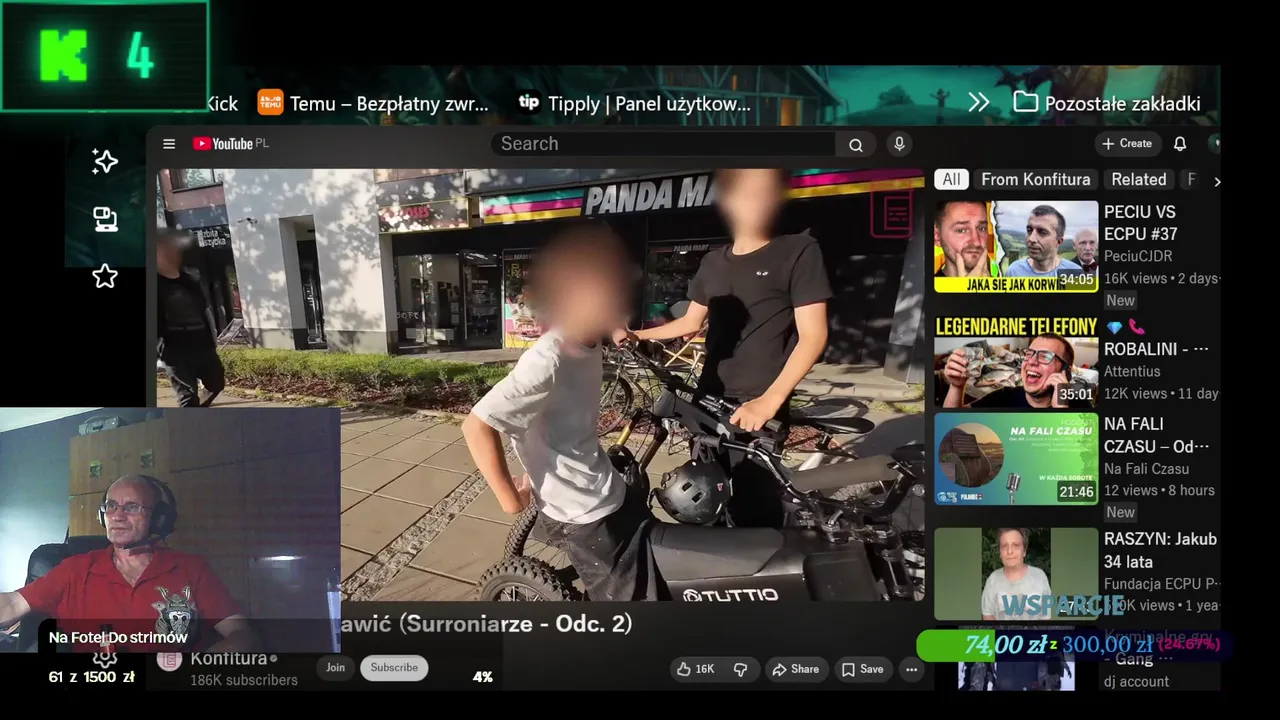1280x720 pixels.
Task: Open YouTube notifications bell
Action: click(1180, 144)
